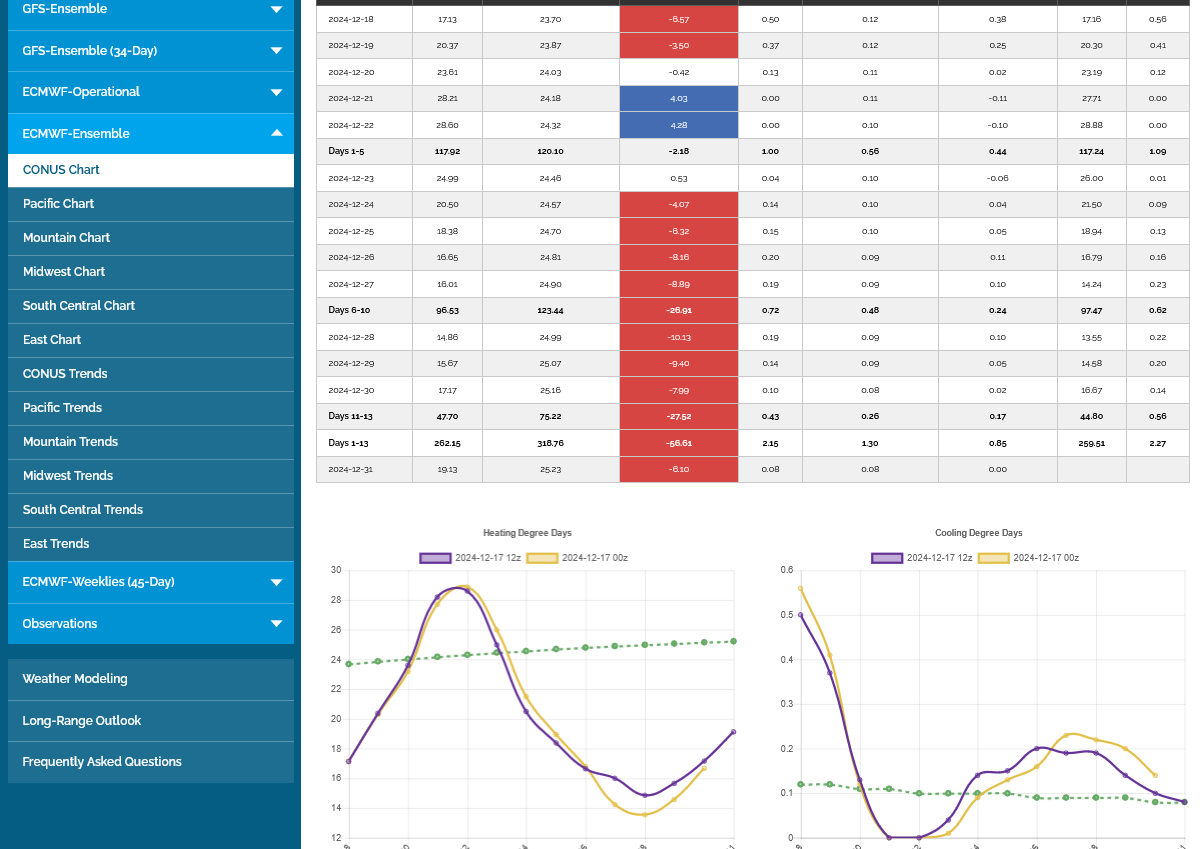Image resolution: width=1204 pixels, height=849 pixels.
Task: Click the peak point on Heating Degree Days chart
Action: [x=466, y=590]
